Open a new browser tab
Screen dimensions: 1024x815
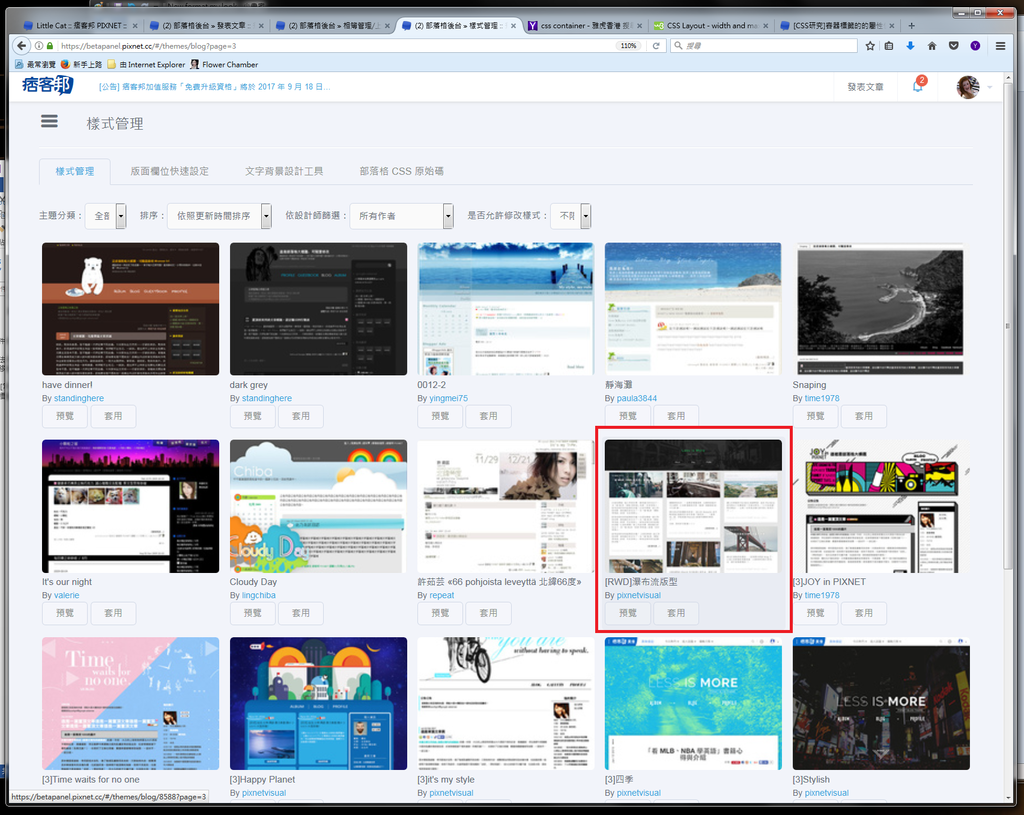(x=911, y=25)
